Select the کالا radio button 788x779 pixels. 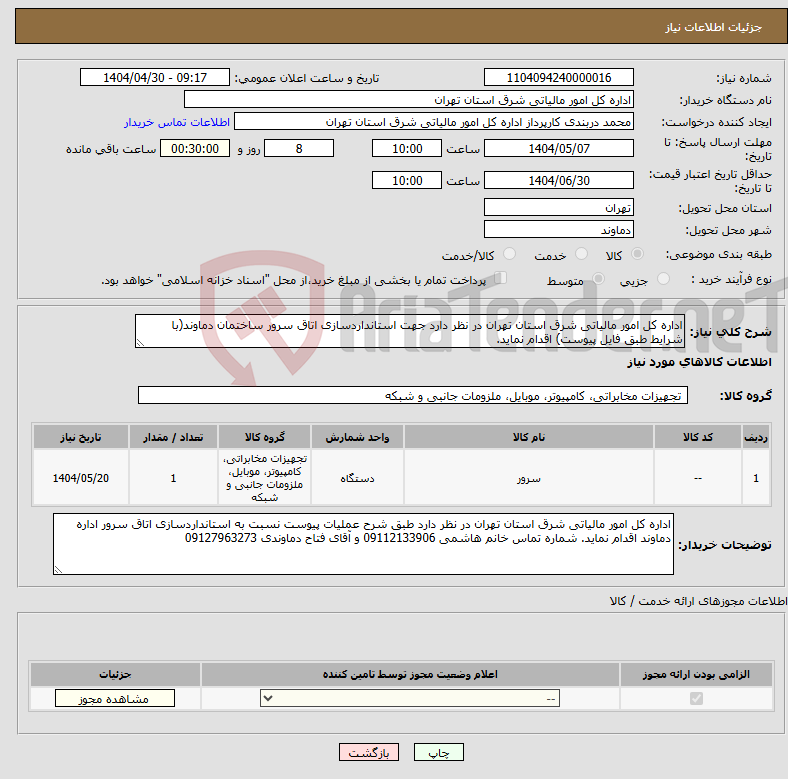(x=637, y=254)
